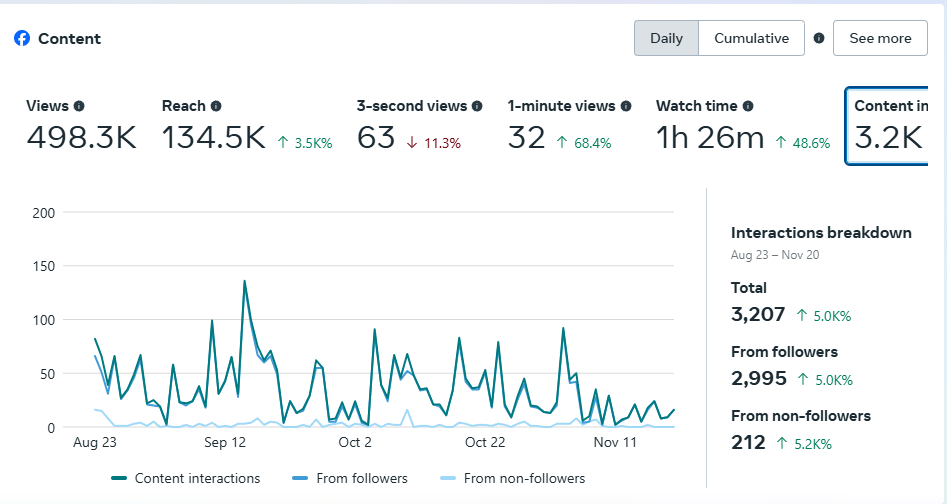Select the Watch time metric
The image size is (947, 504).
click(742, 127)
